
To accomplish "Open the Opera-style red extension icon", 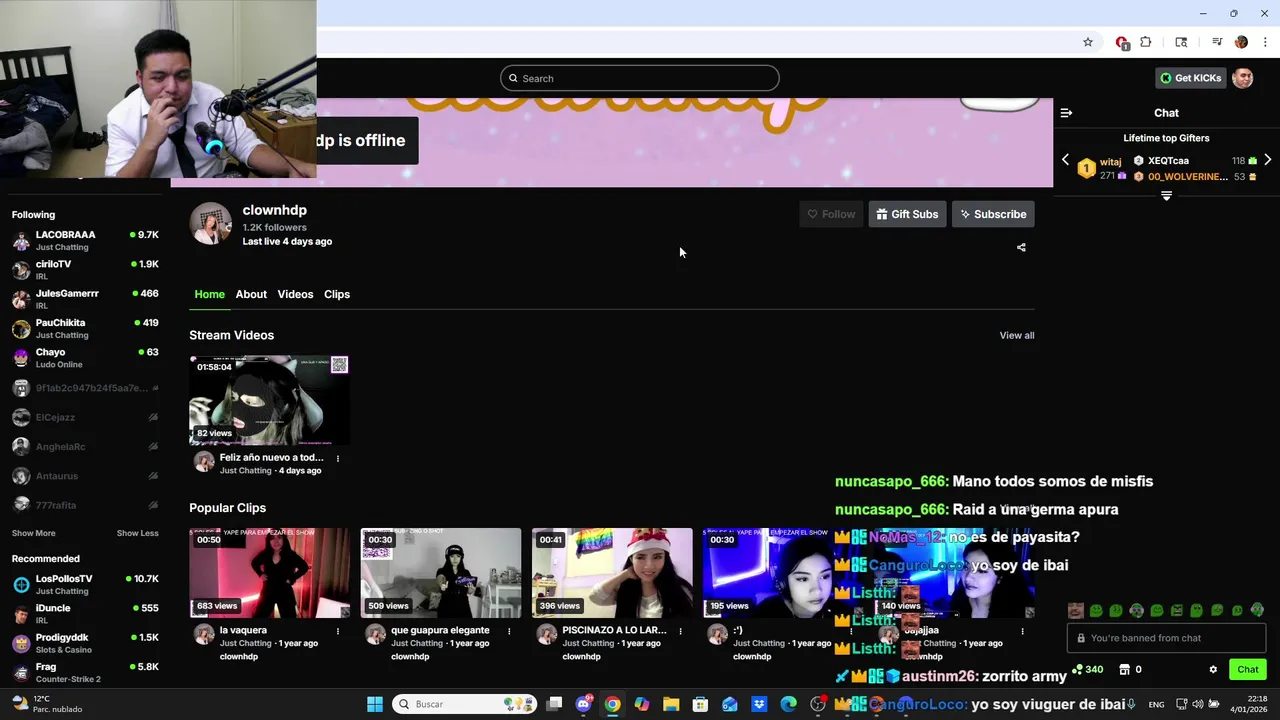I will click(1122, 42).
